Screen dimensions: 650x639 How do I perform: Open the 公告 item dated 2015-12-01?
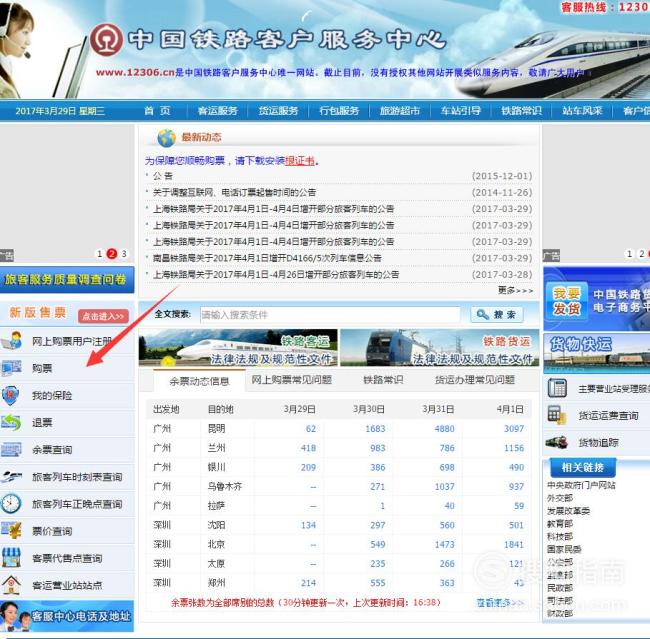pos(163,176)
